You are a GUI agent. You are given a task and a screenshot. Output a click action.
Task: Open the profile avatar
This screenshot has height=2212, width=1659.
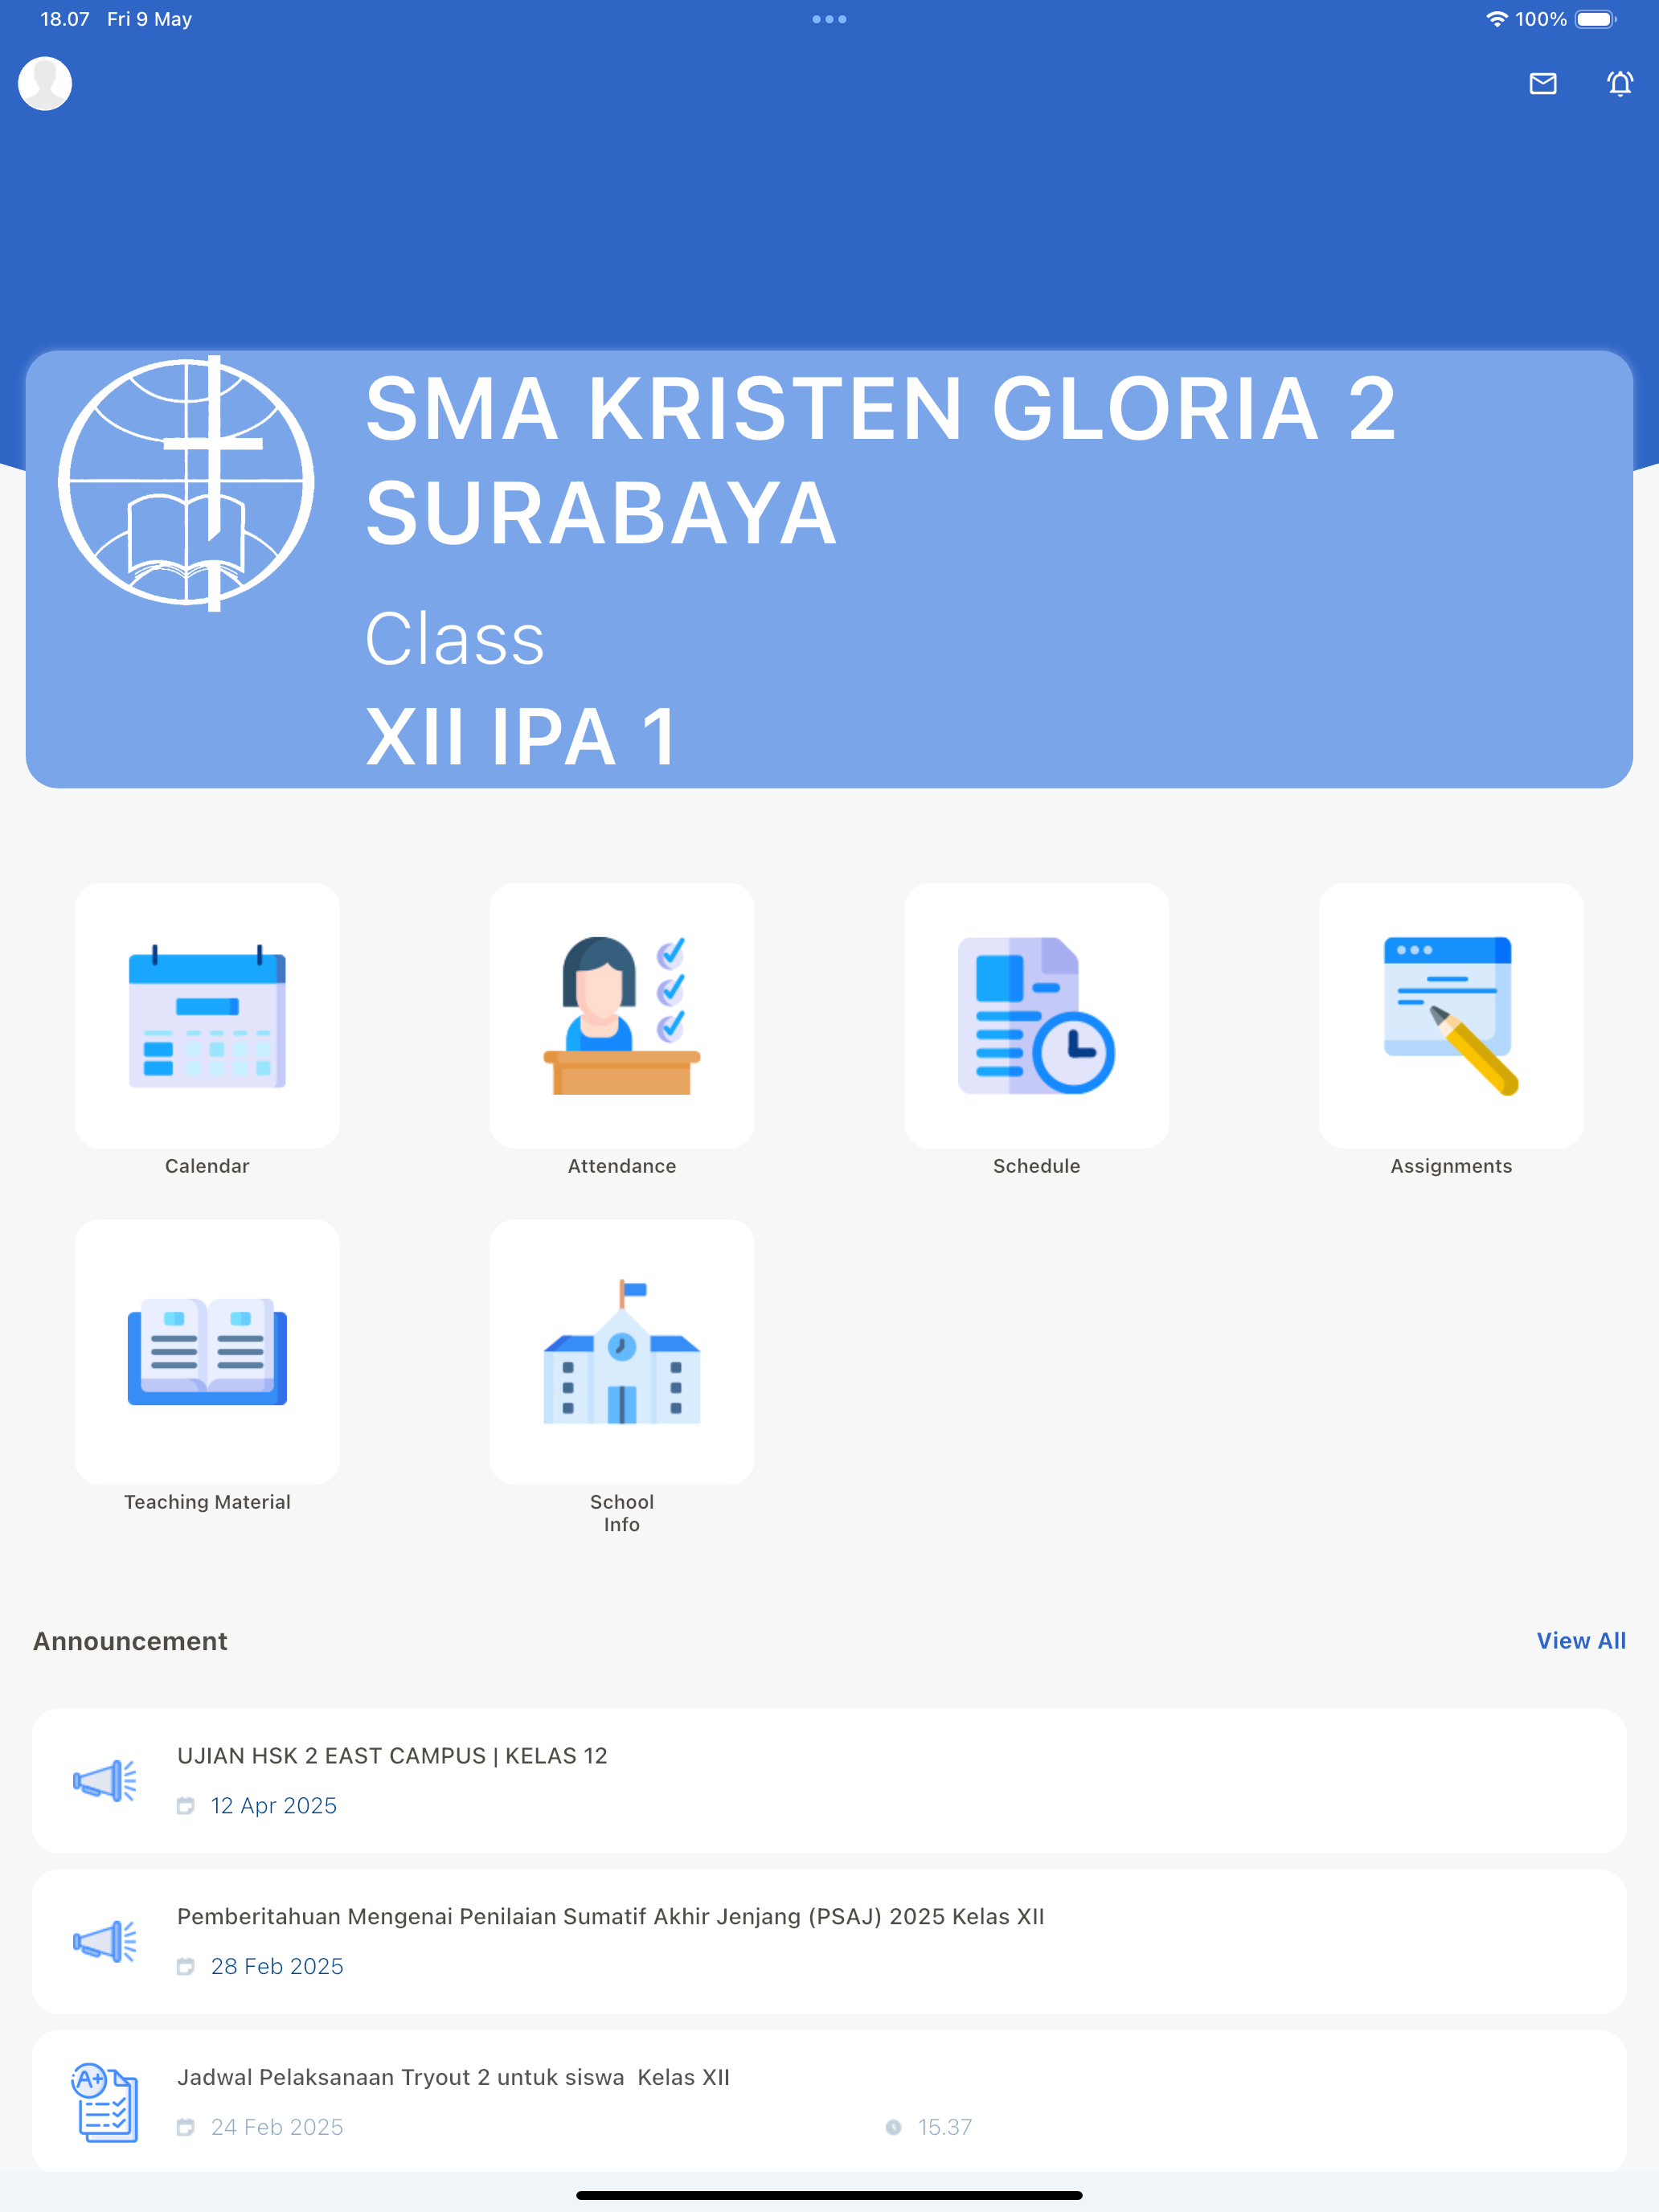coord(45,83)
